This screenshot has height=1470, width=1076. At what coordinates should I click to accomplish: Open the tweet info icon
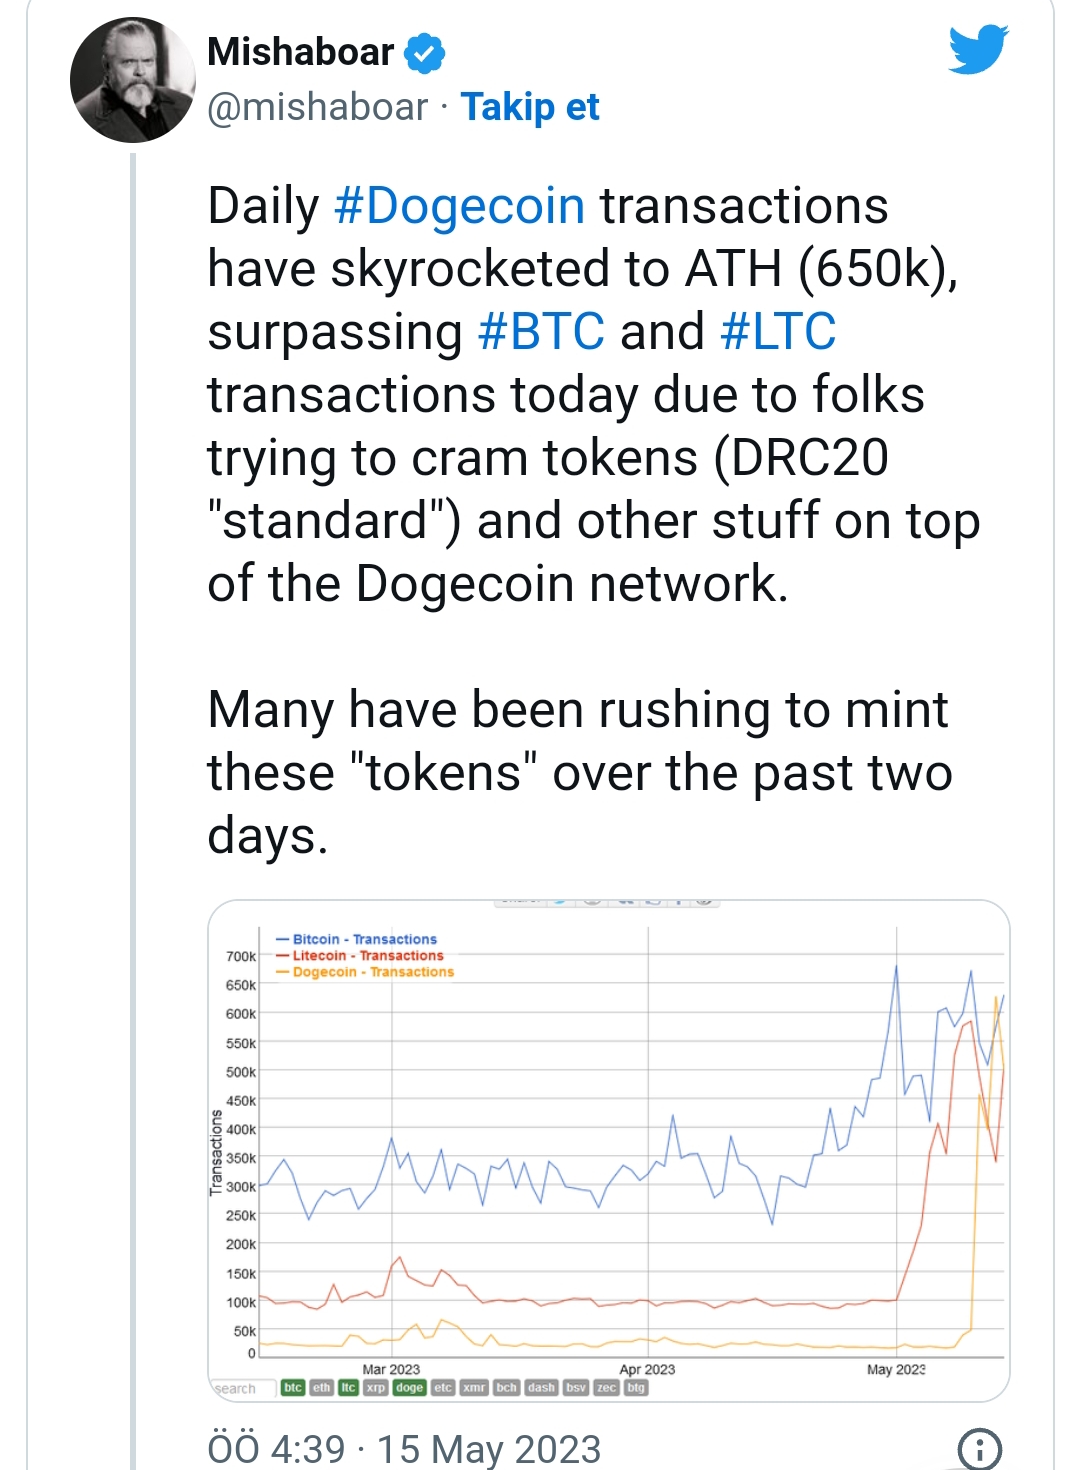pyautogui.click(x=979, y=1448)
